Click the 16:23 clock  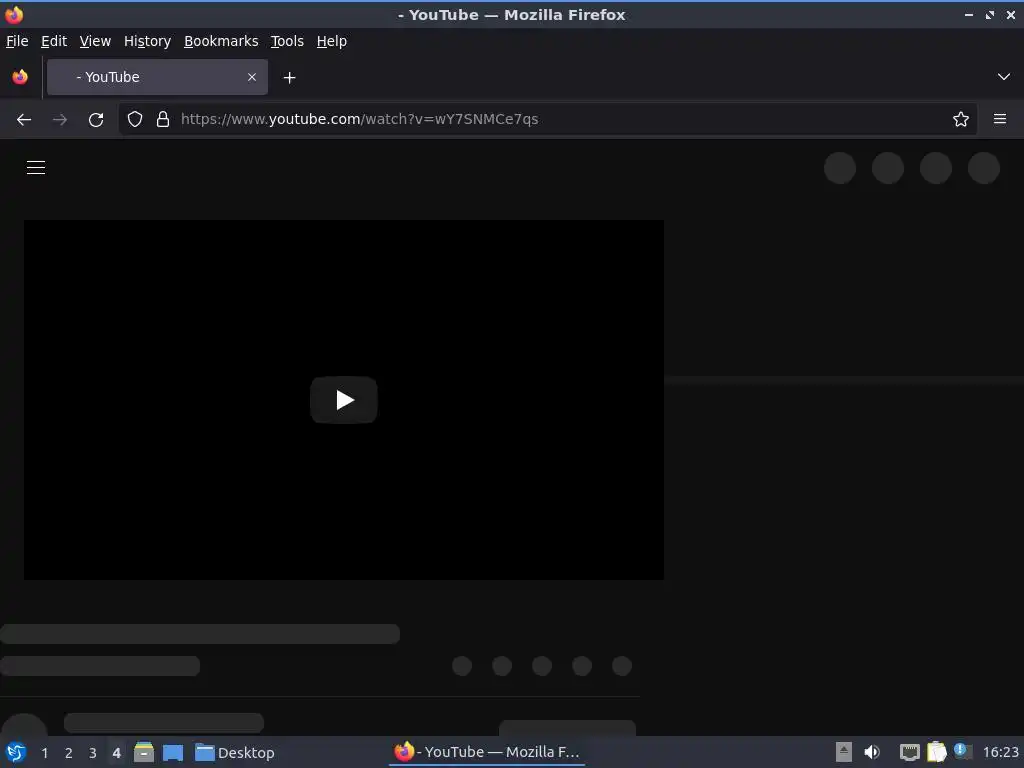tap(1000, 752)
